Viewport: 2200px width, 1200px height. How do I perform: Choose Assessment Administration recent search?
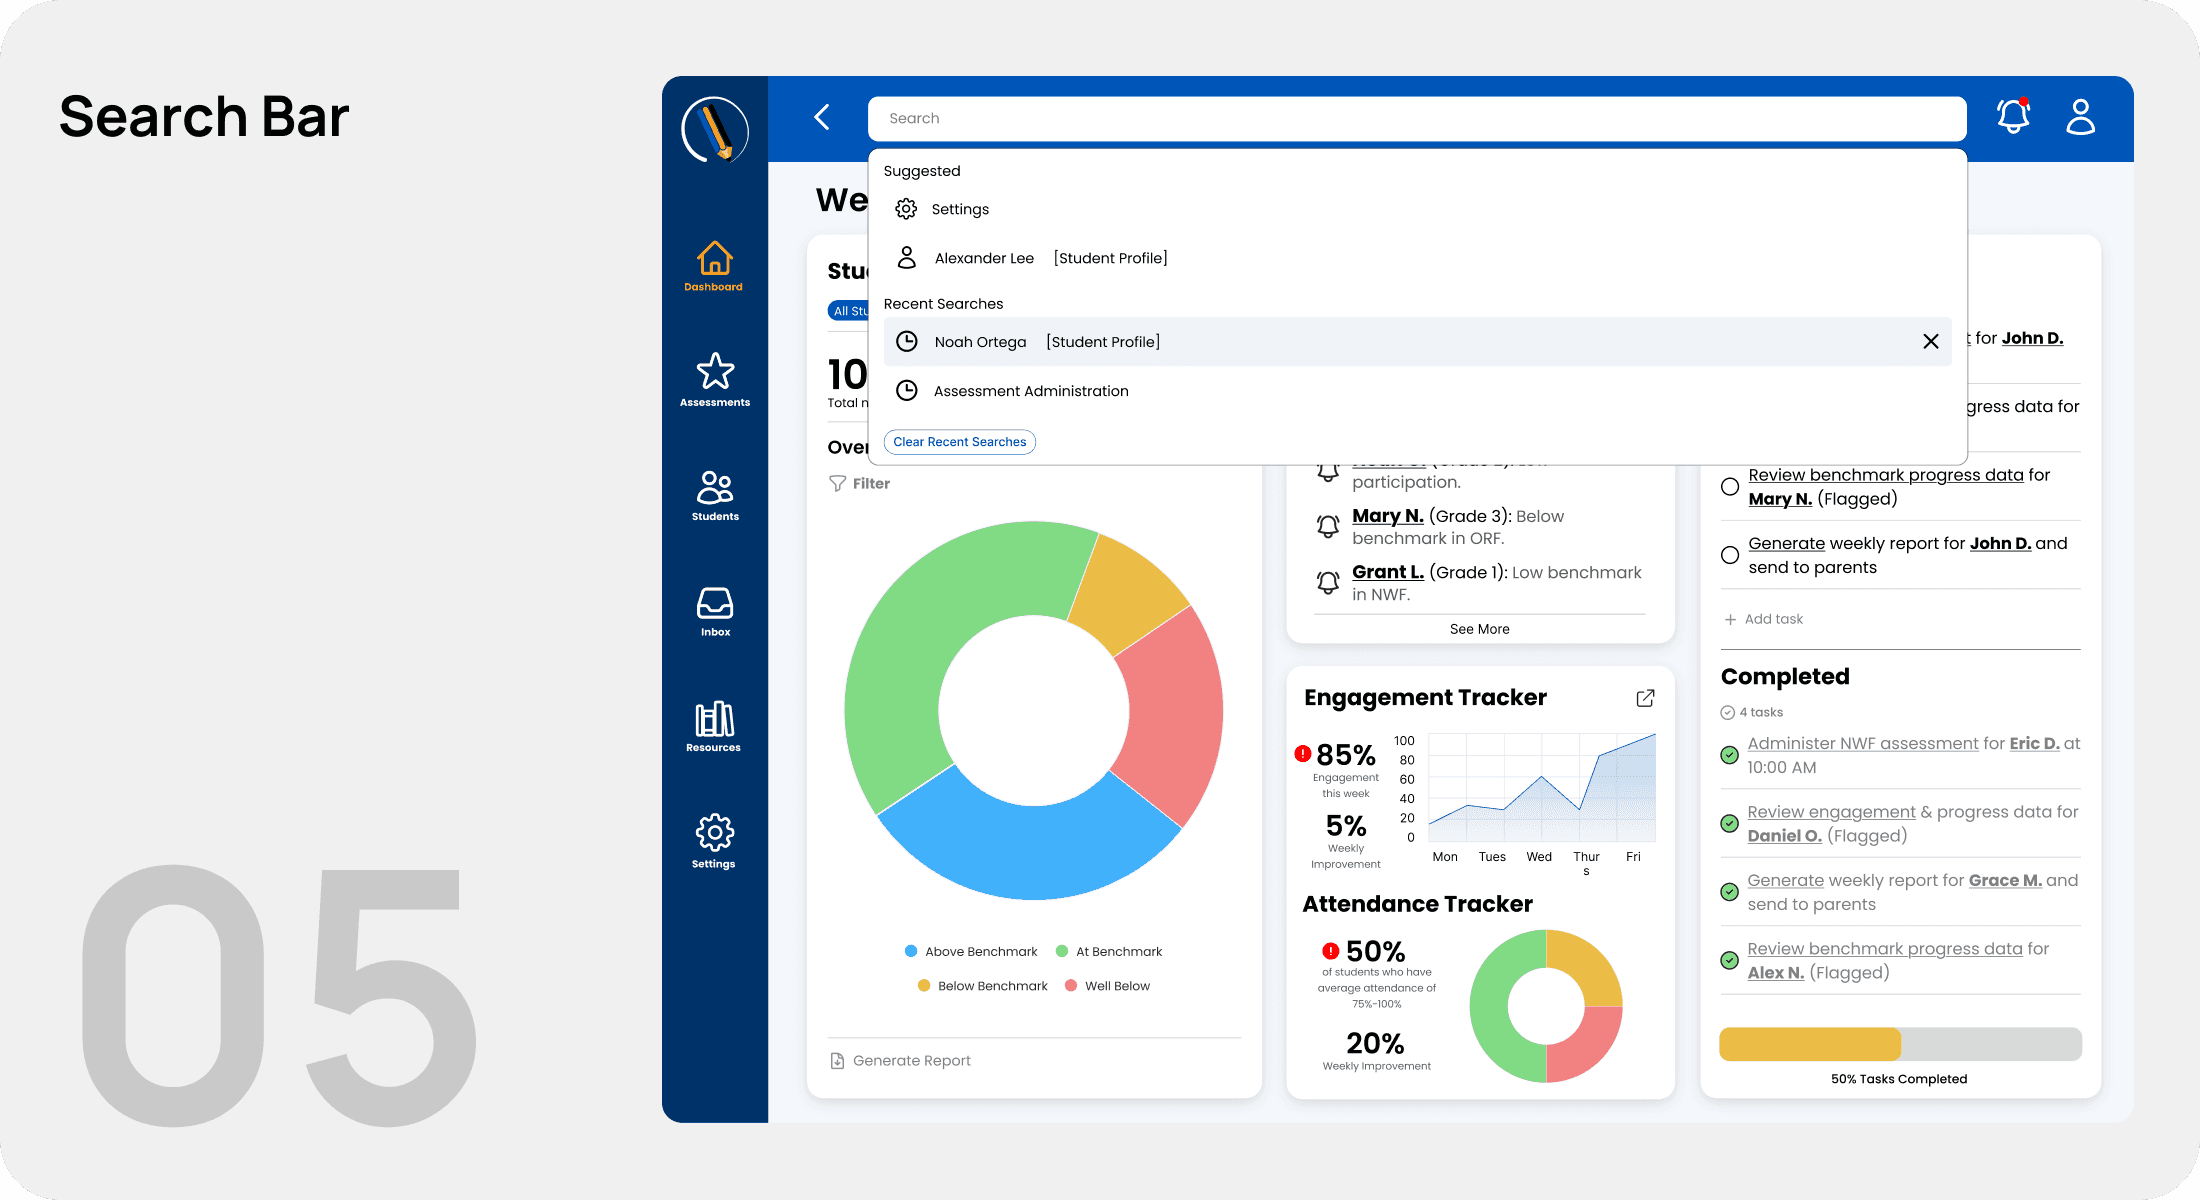point(1030,391)
